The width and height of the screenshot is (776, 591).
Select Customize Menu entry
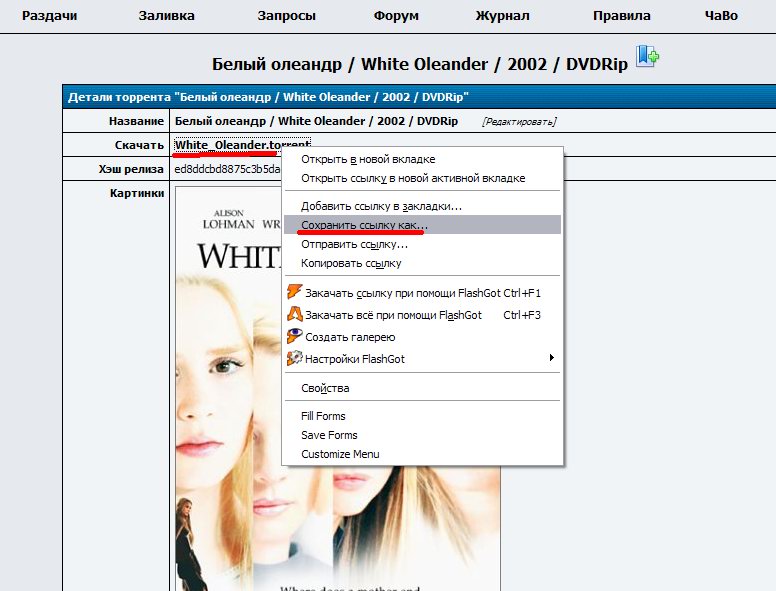coord(422,454)
